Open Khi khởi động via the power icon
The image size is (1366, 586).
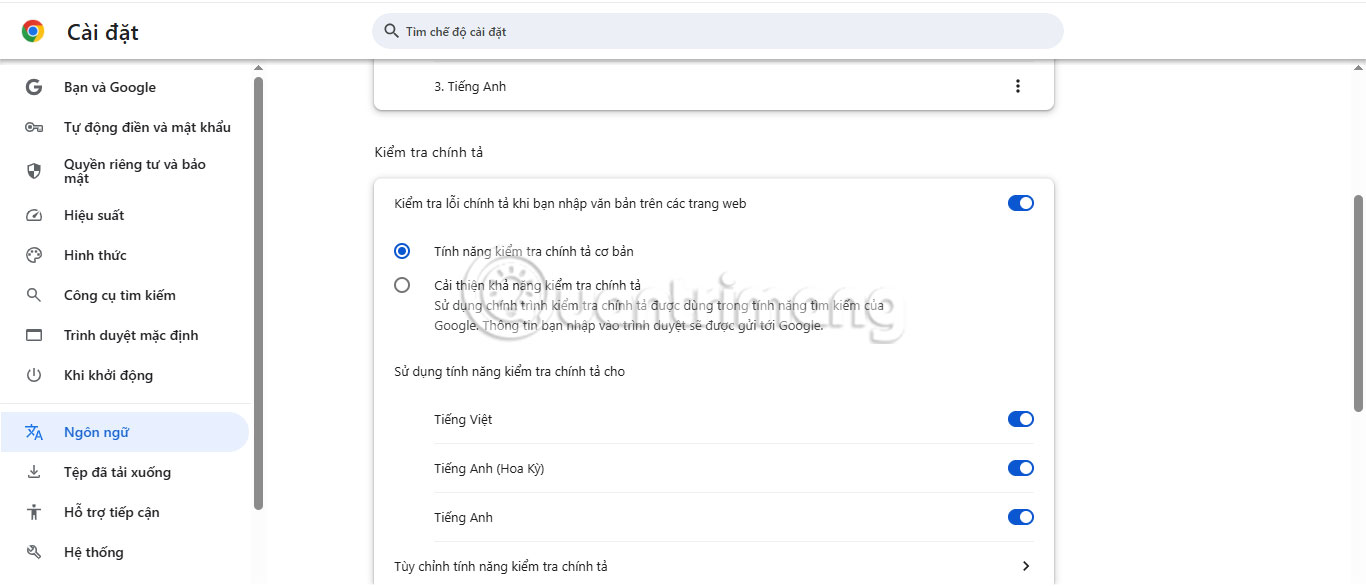point(36,375)
